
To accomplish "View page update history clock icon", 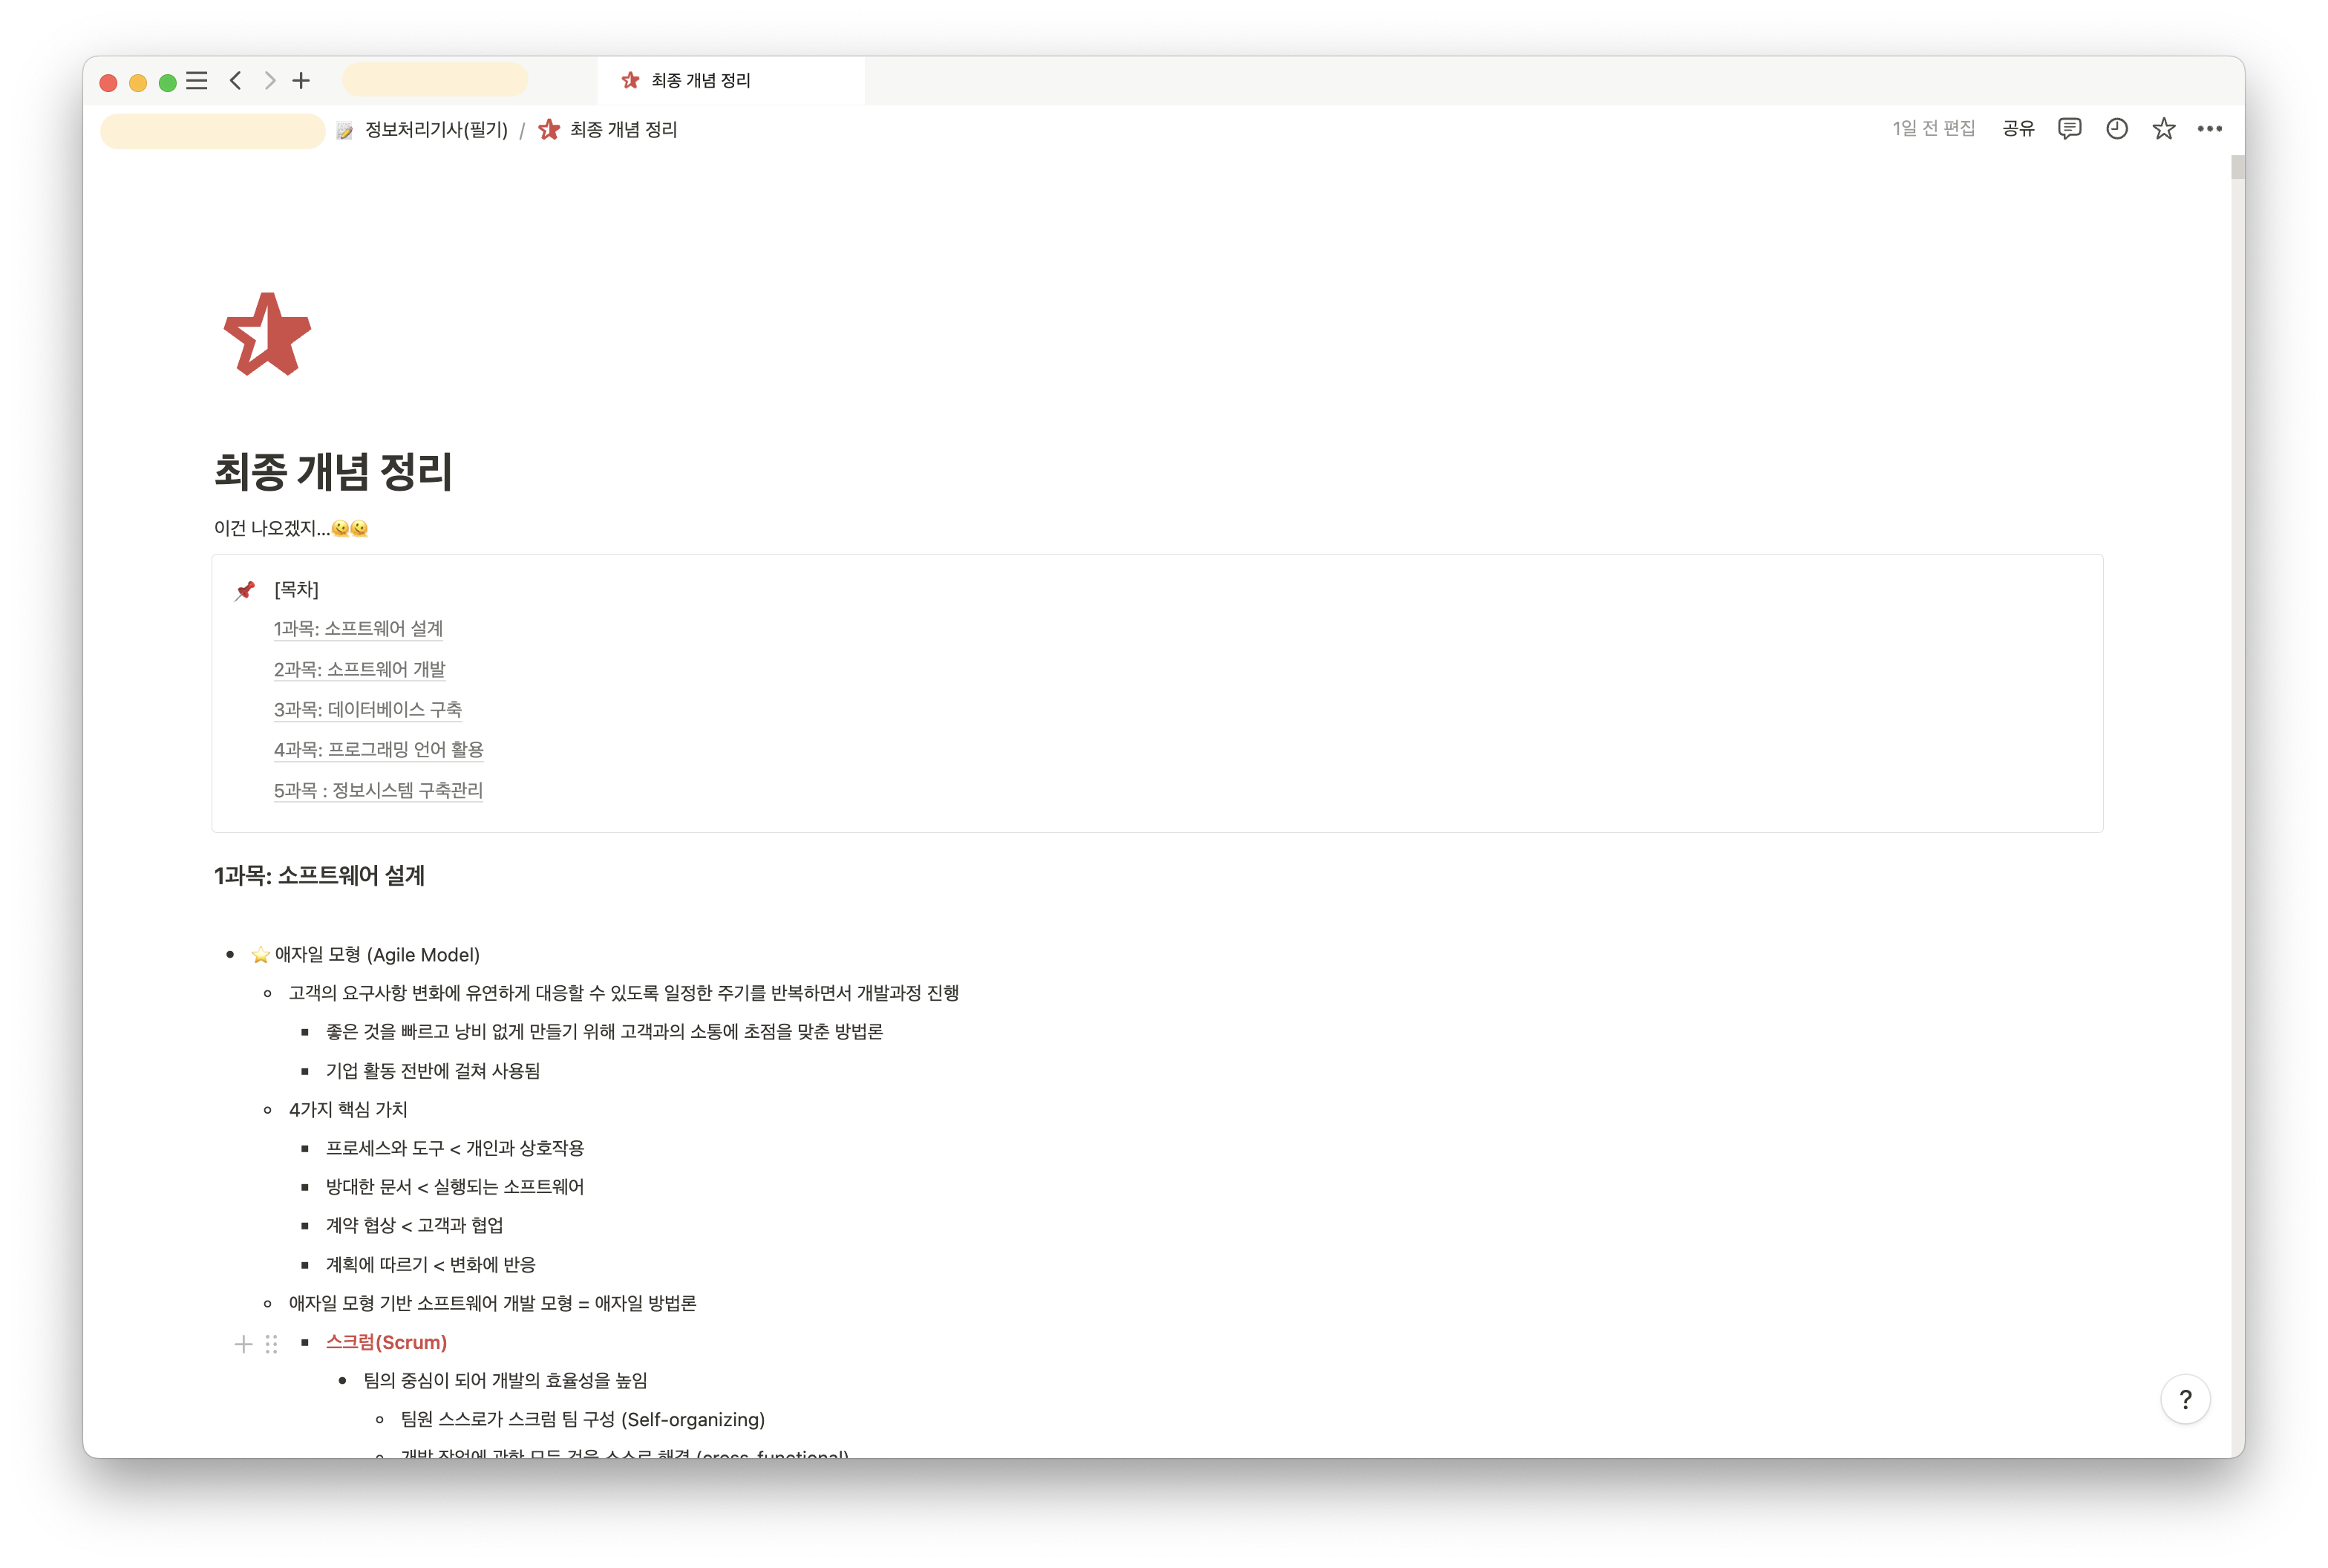I will tap(2116, 129).
